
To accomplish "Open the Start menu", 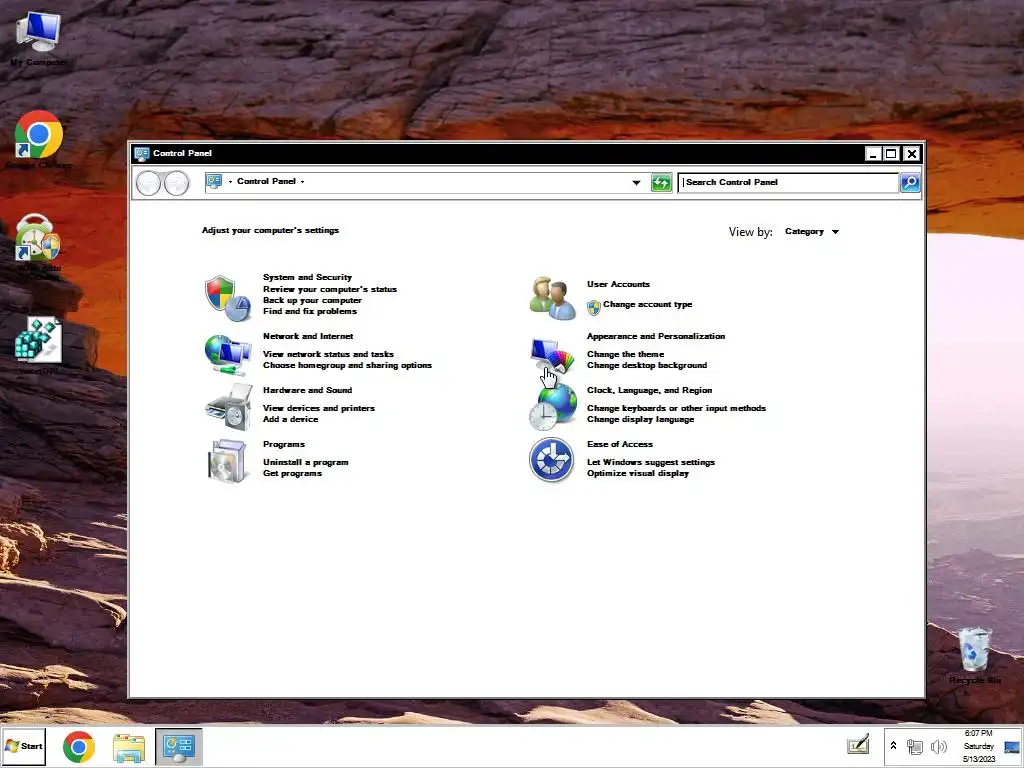I will tap(24, 746).
